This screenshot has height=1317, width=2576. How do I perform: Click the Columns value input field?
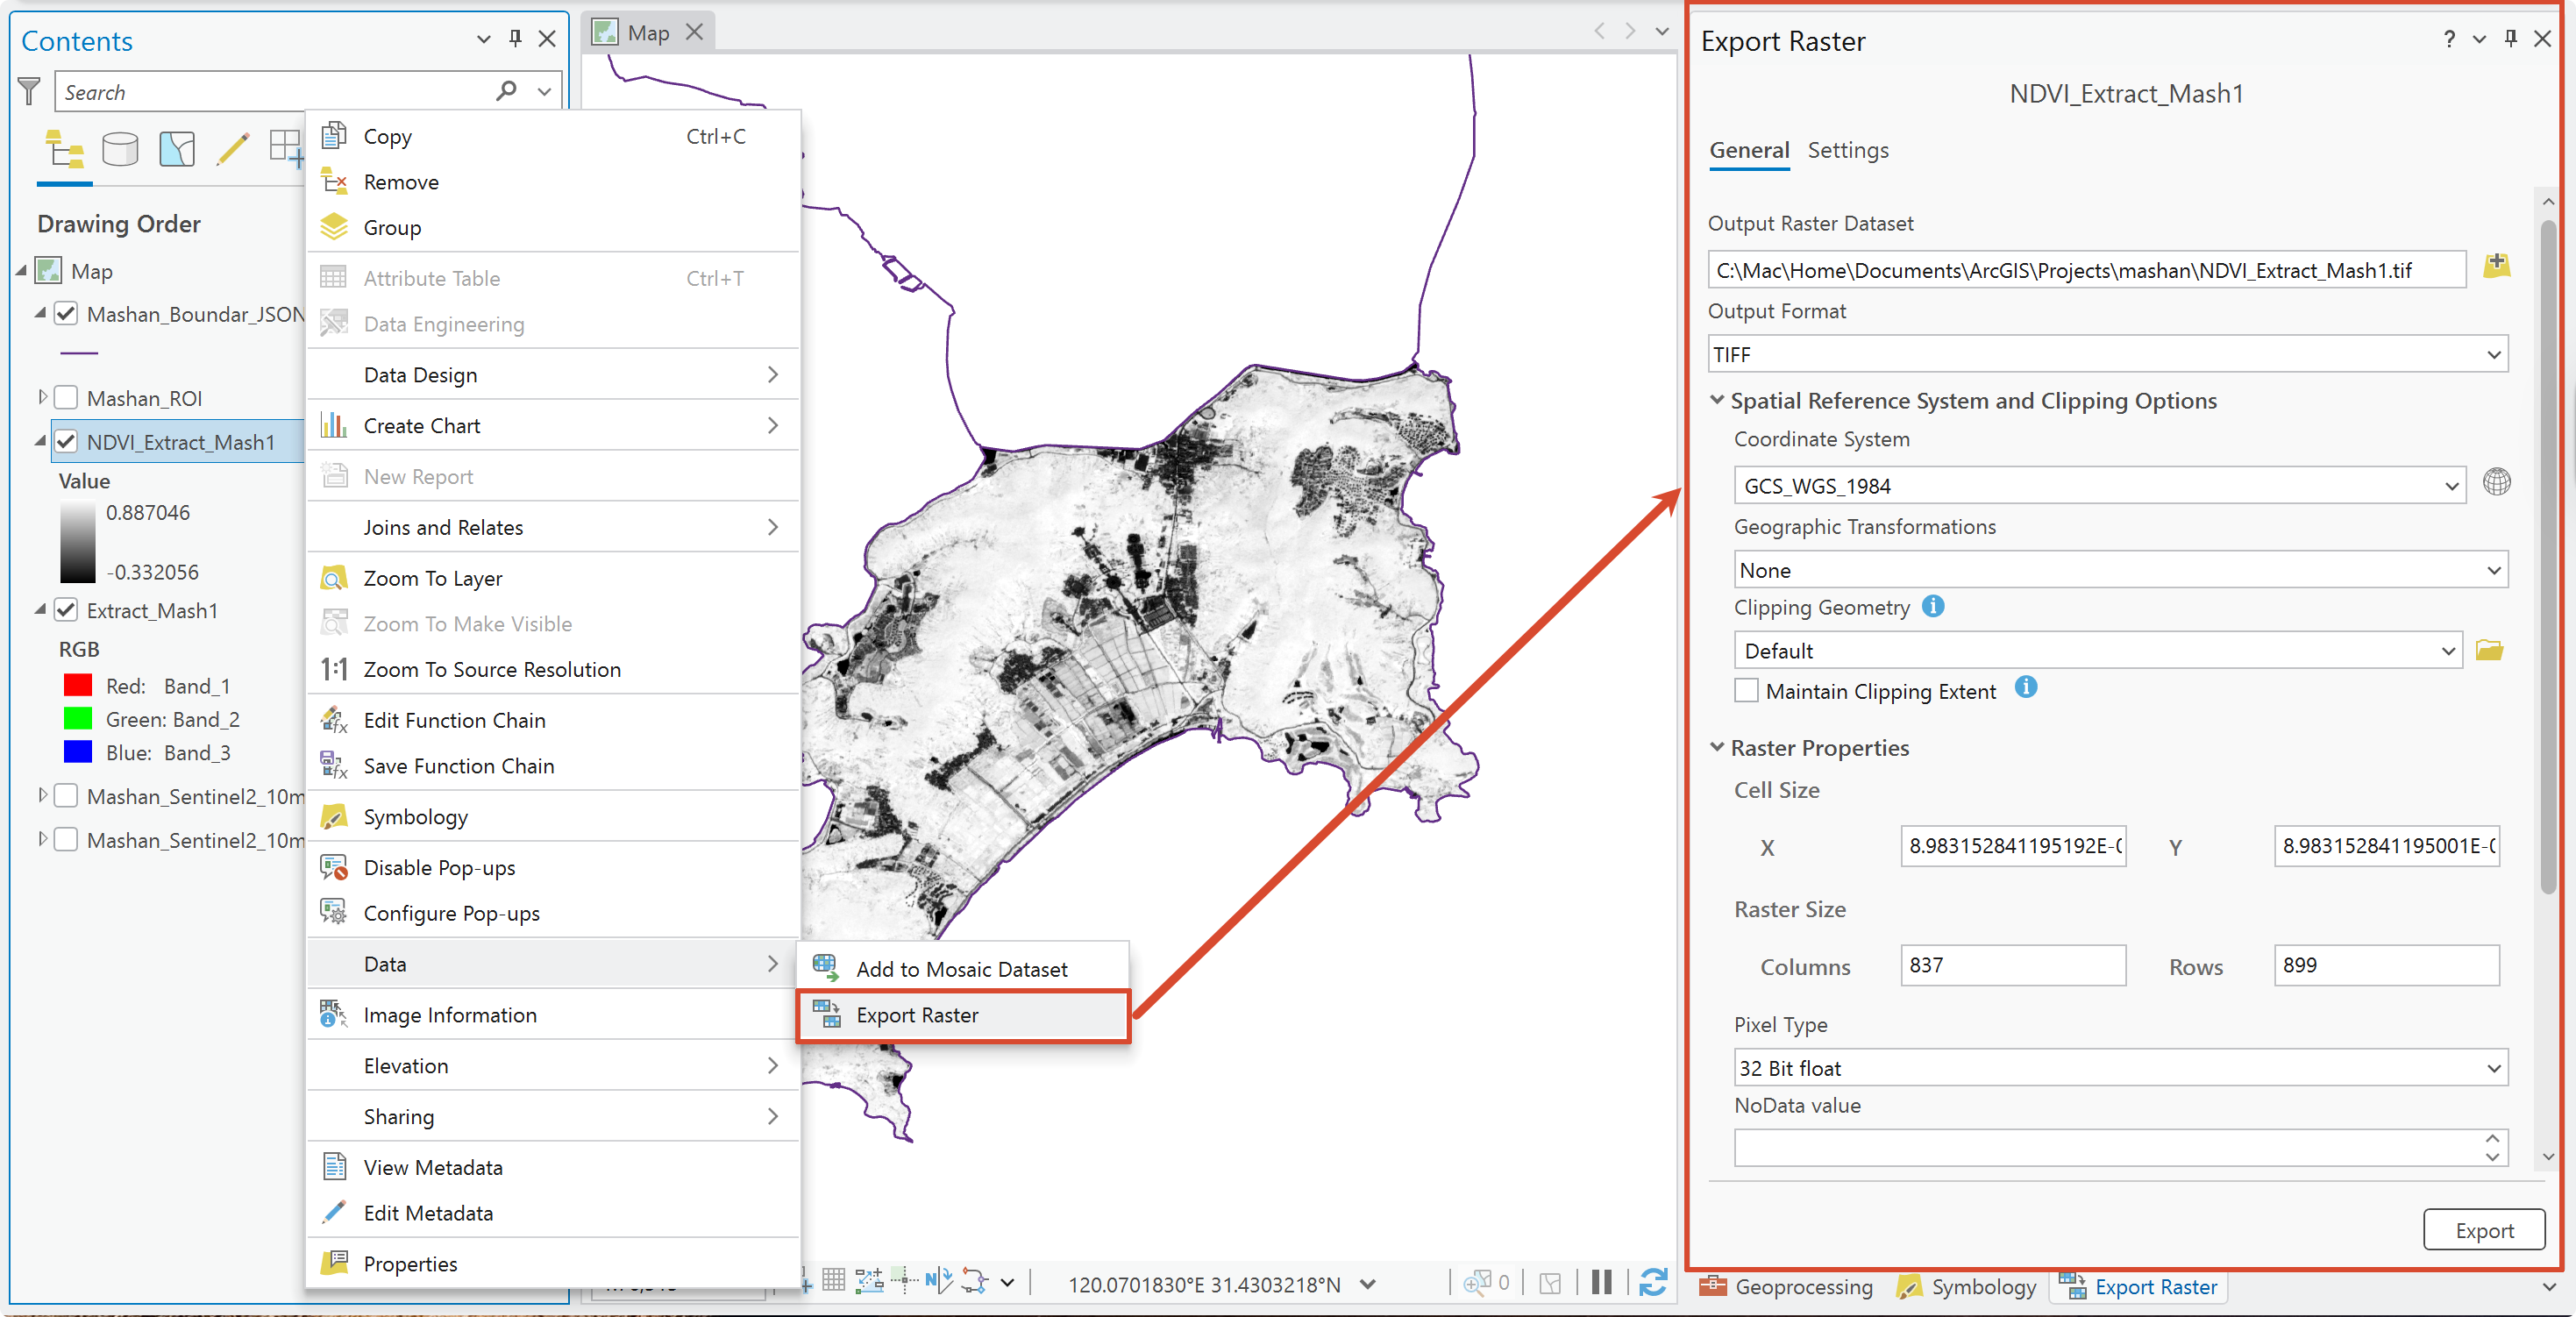(2012, 965)
